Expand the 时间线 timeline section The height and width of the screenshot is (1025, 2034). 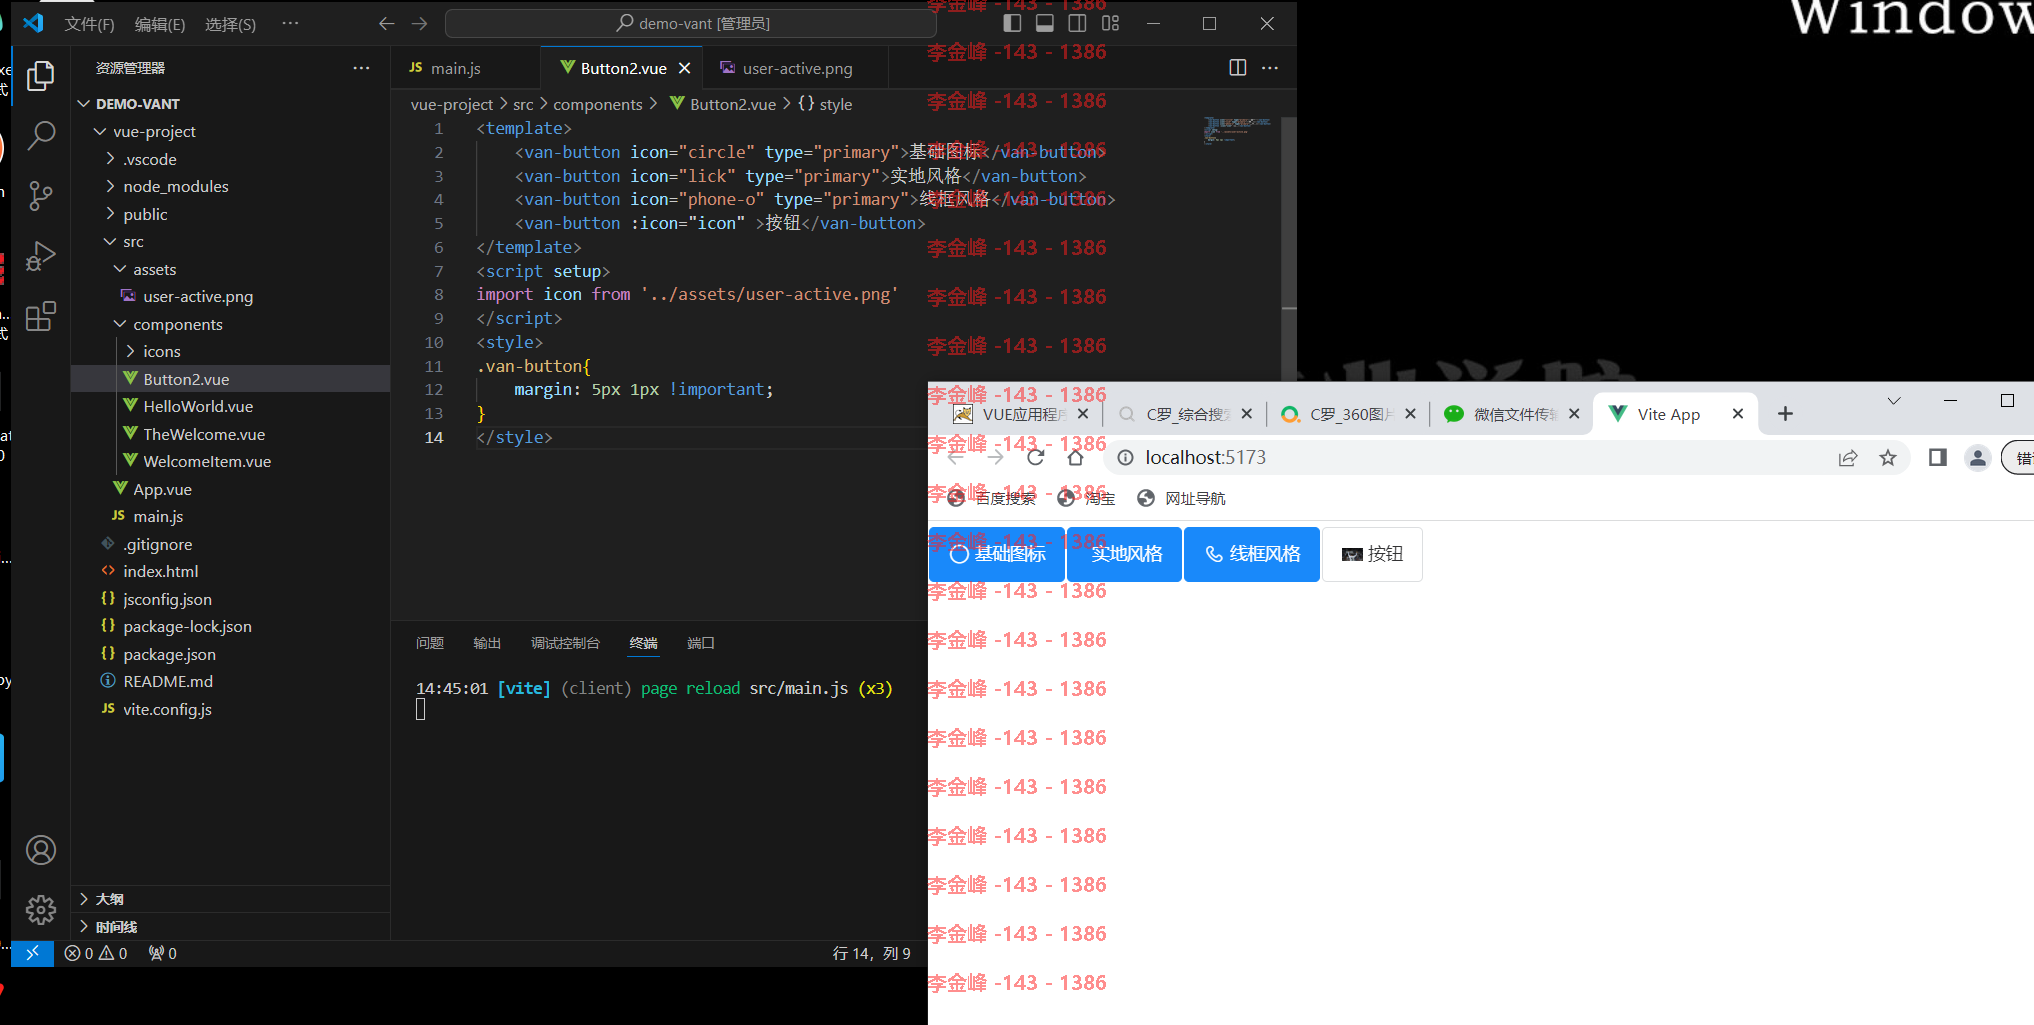230,927
